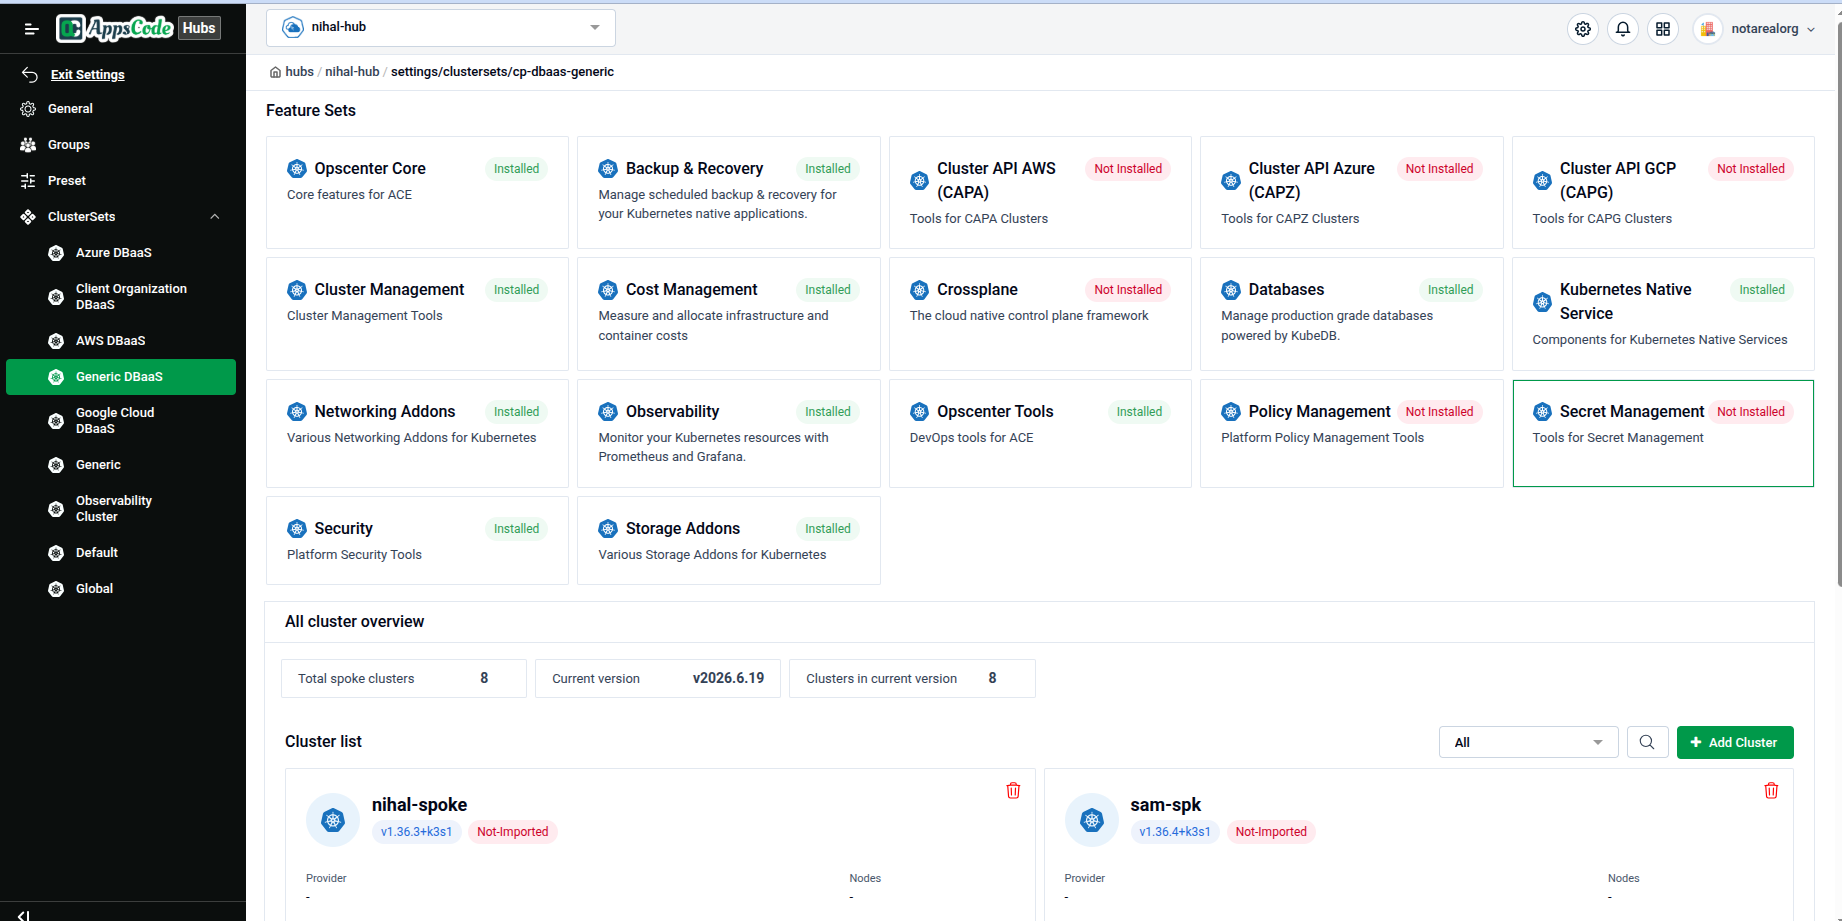Click the notarealorg organization avatar
The image size is (1842, 921).
1708,29
